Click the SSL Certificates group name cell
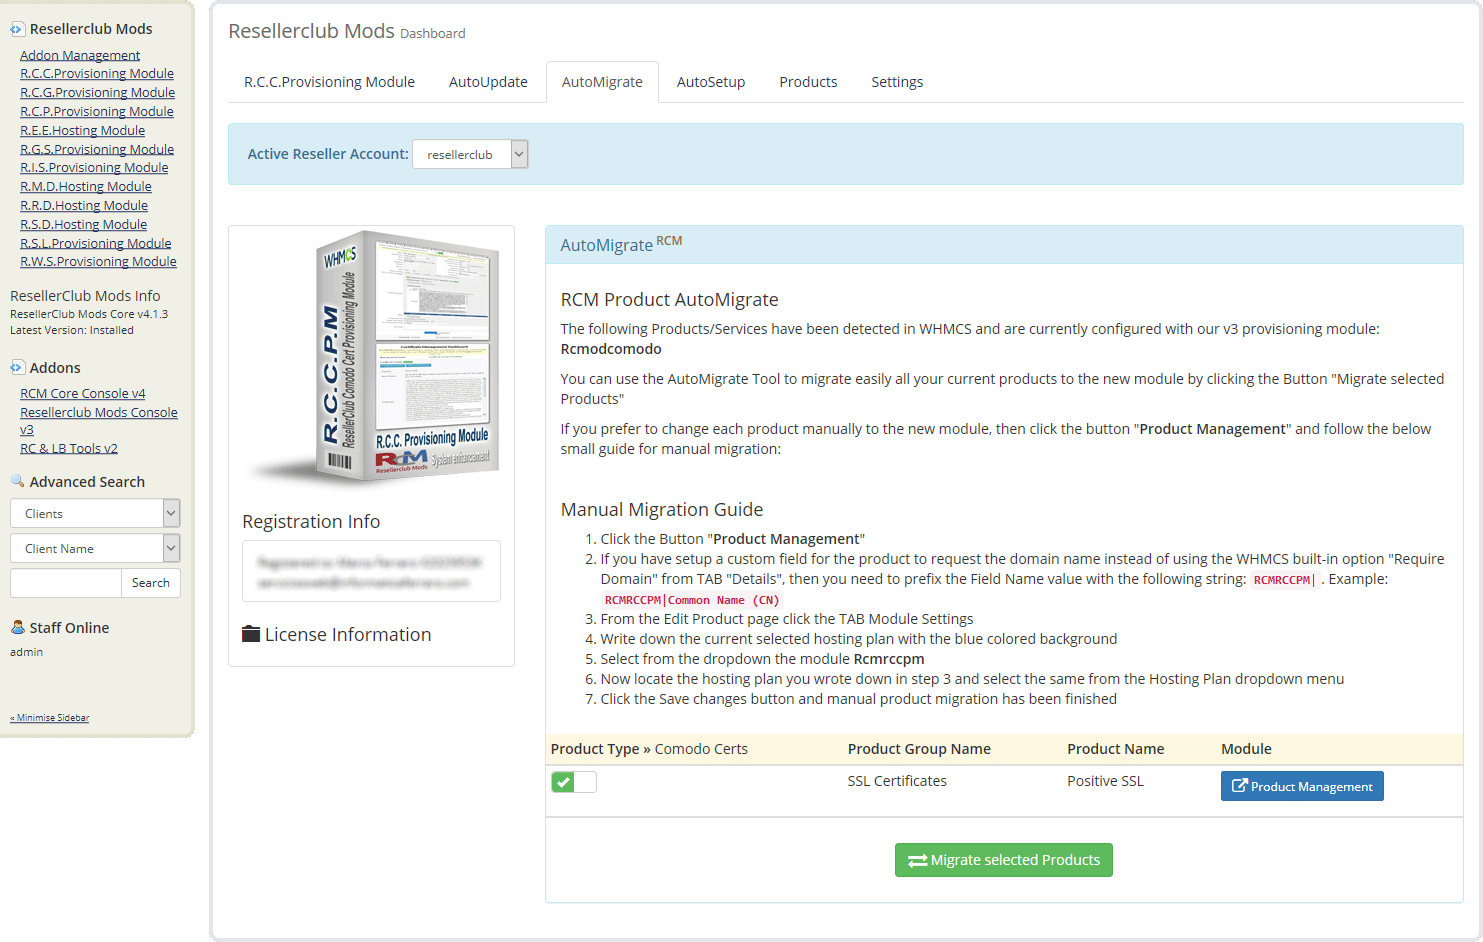 pyautogui.click(x=897, y=781)
